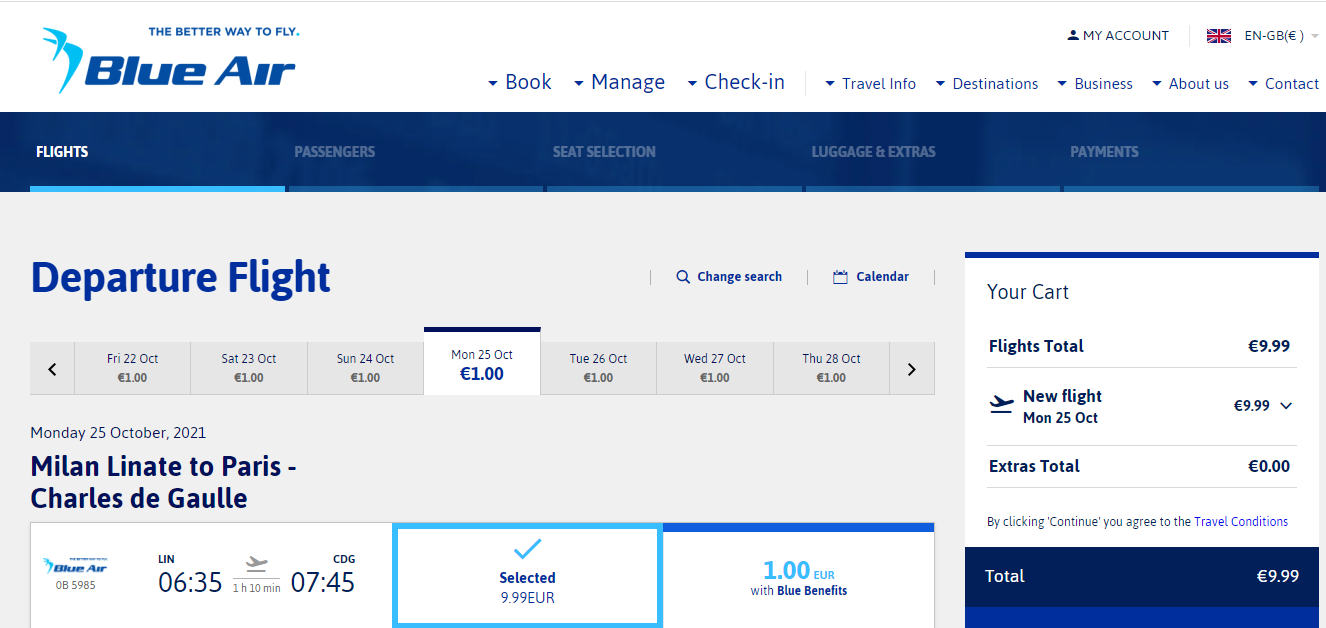Select the Tue 26 Oct date tab
The width and height of the screenshot is (1326, 628).
pyautogui.click(x=598, y=368)
